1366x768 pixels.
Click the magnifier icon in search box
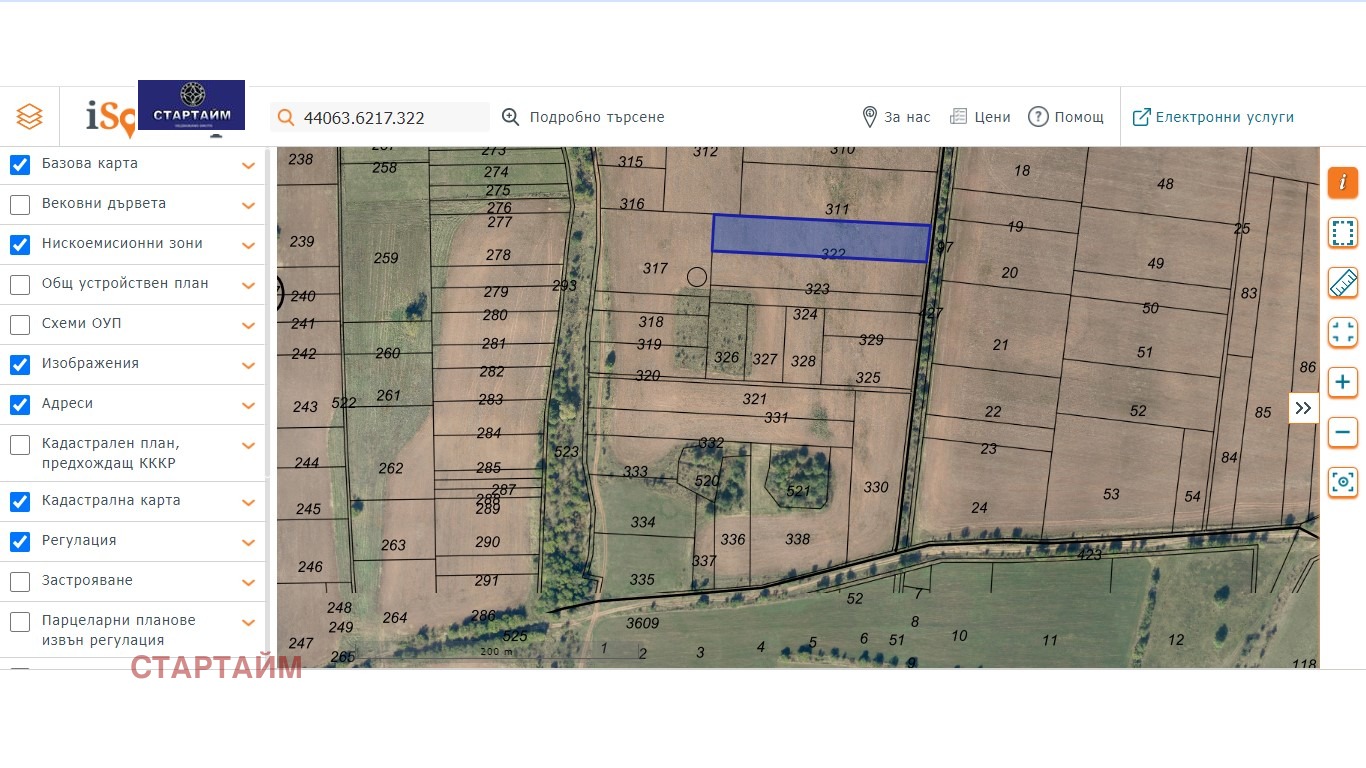click(x=286, y=118)
